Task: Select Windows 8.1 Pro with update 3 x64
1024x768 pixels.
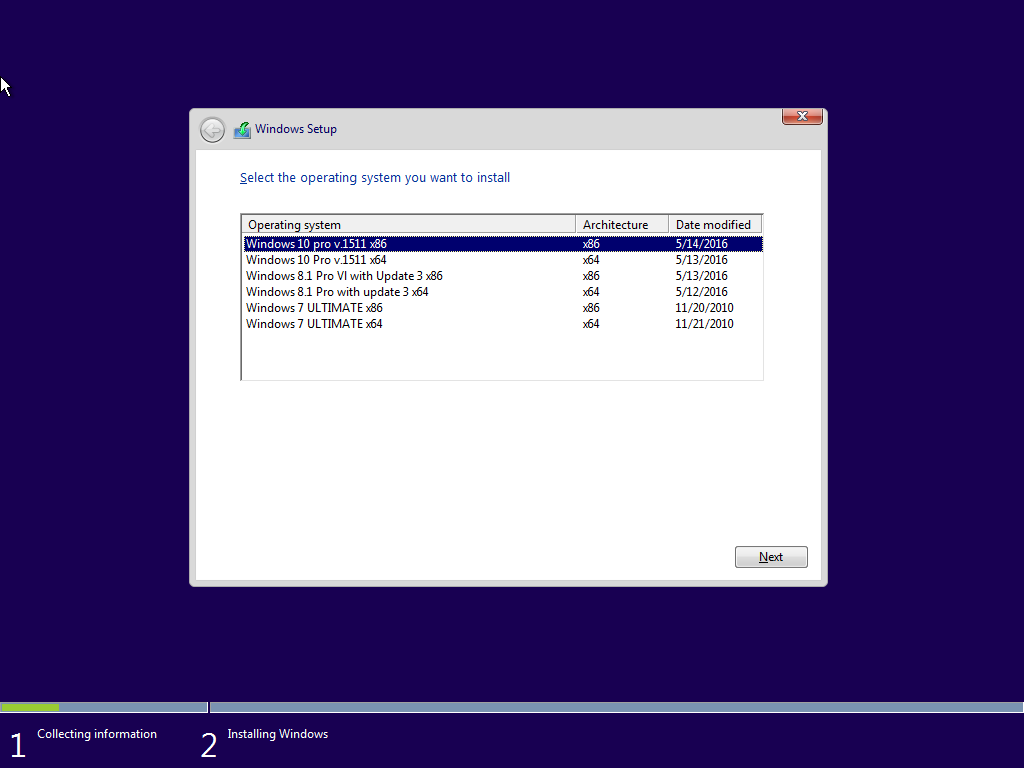Action: tap(503, 292)
